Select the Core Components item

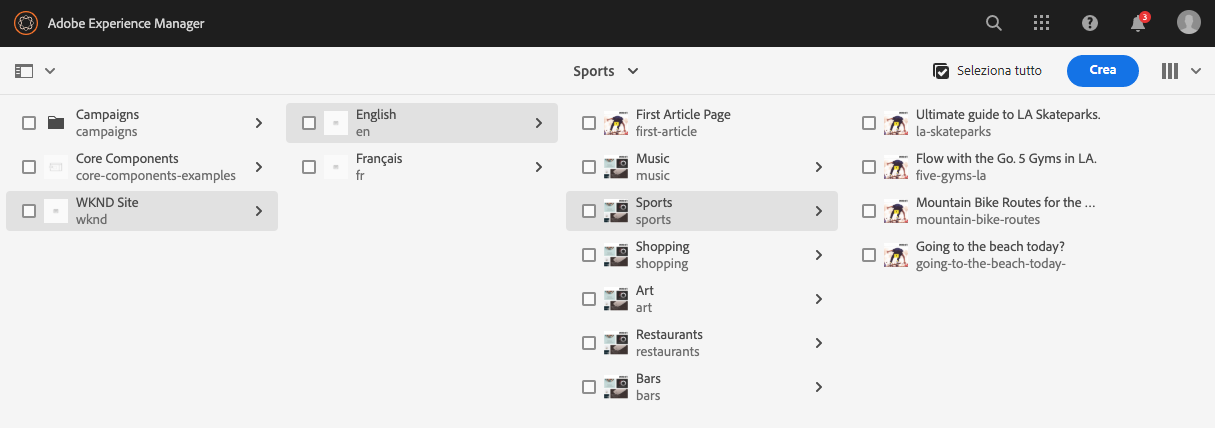coord(127,166)
